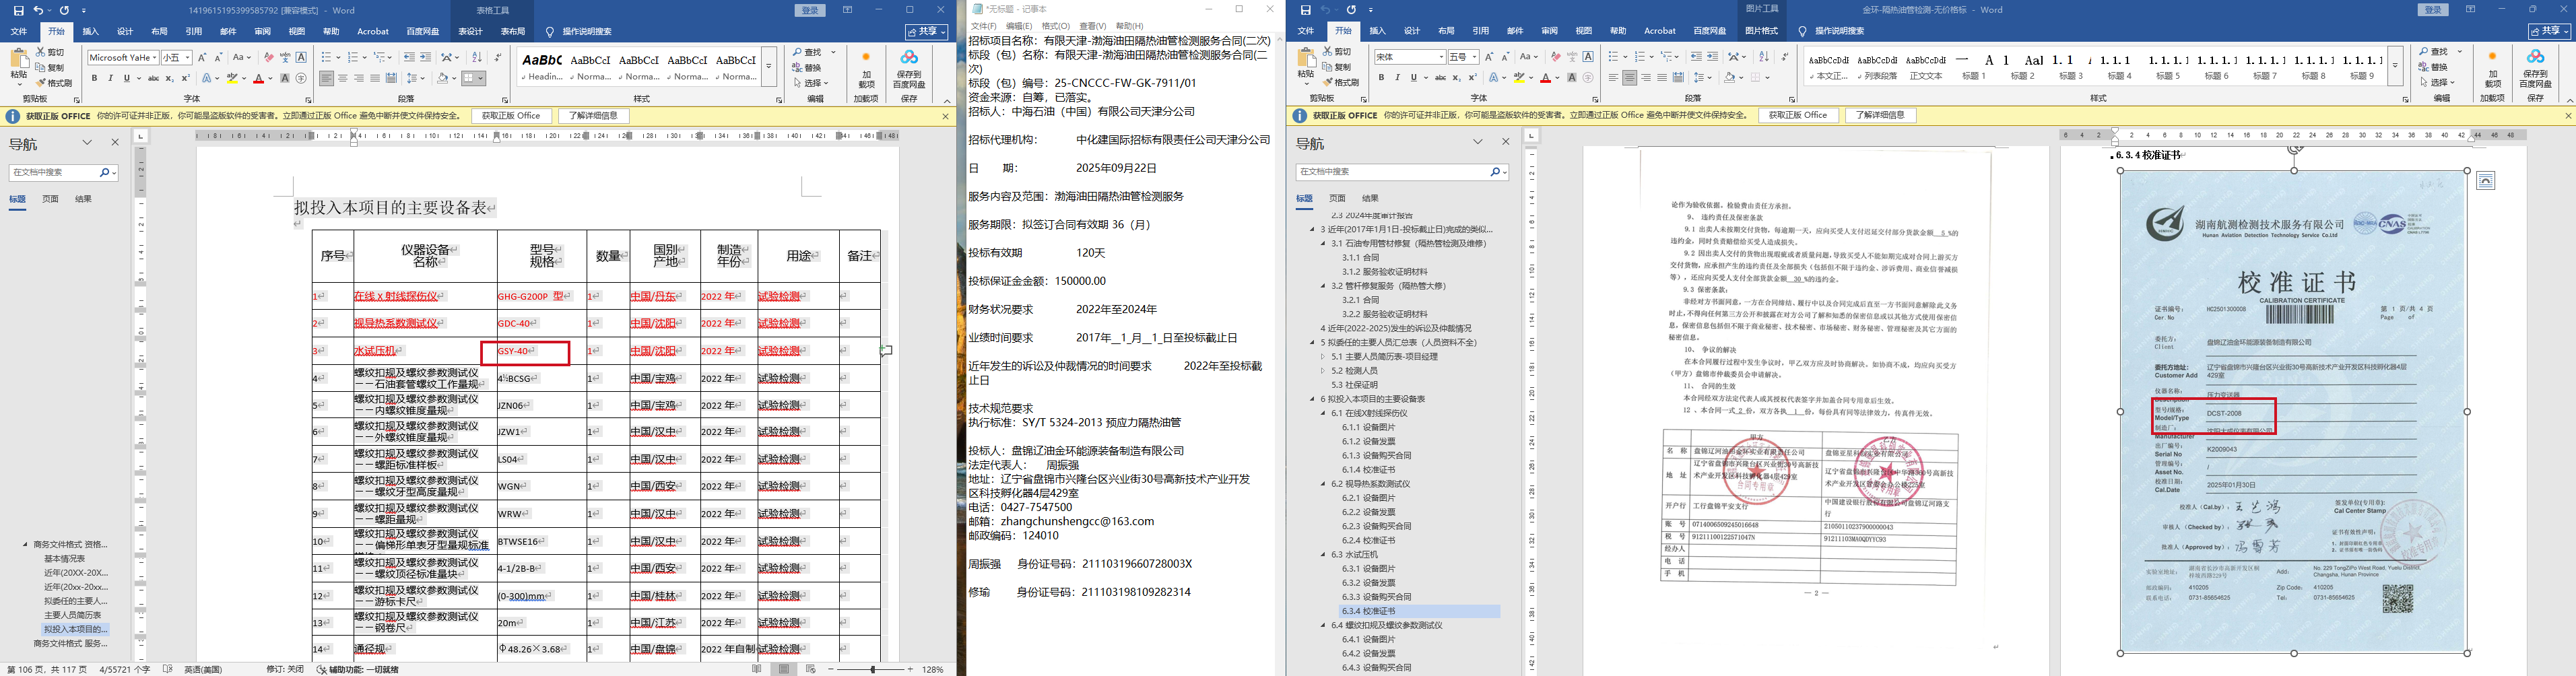The width and height of the screenshot is (2576, 676).
Task: Click 登录 sign-in in 兼容模式 Word window
Action: pos(810,10)
